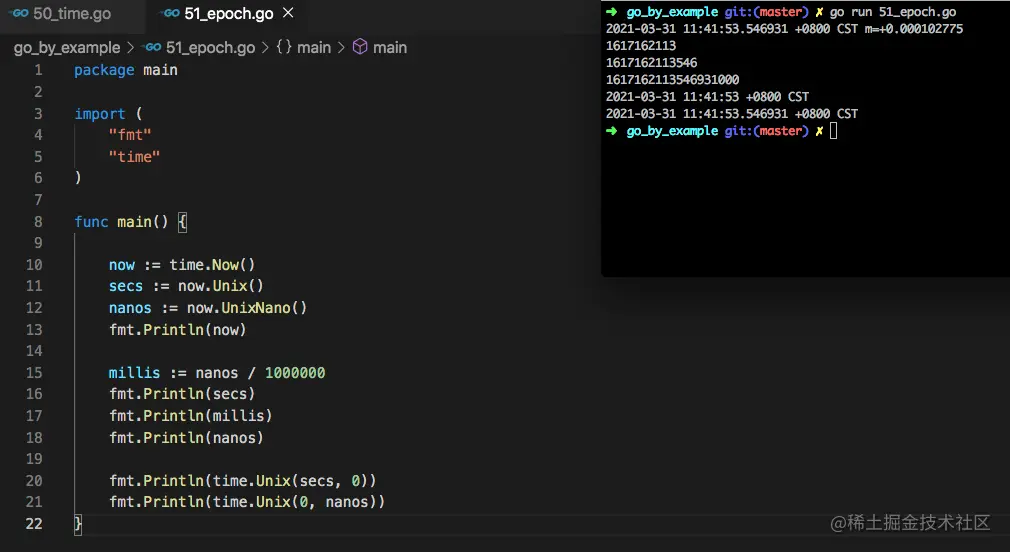1010x552 pixels.
Task: Click the curly braces namespace icon in breadcrumb
Action: pyautogui.click(x=284, y=47)
